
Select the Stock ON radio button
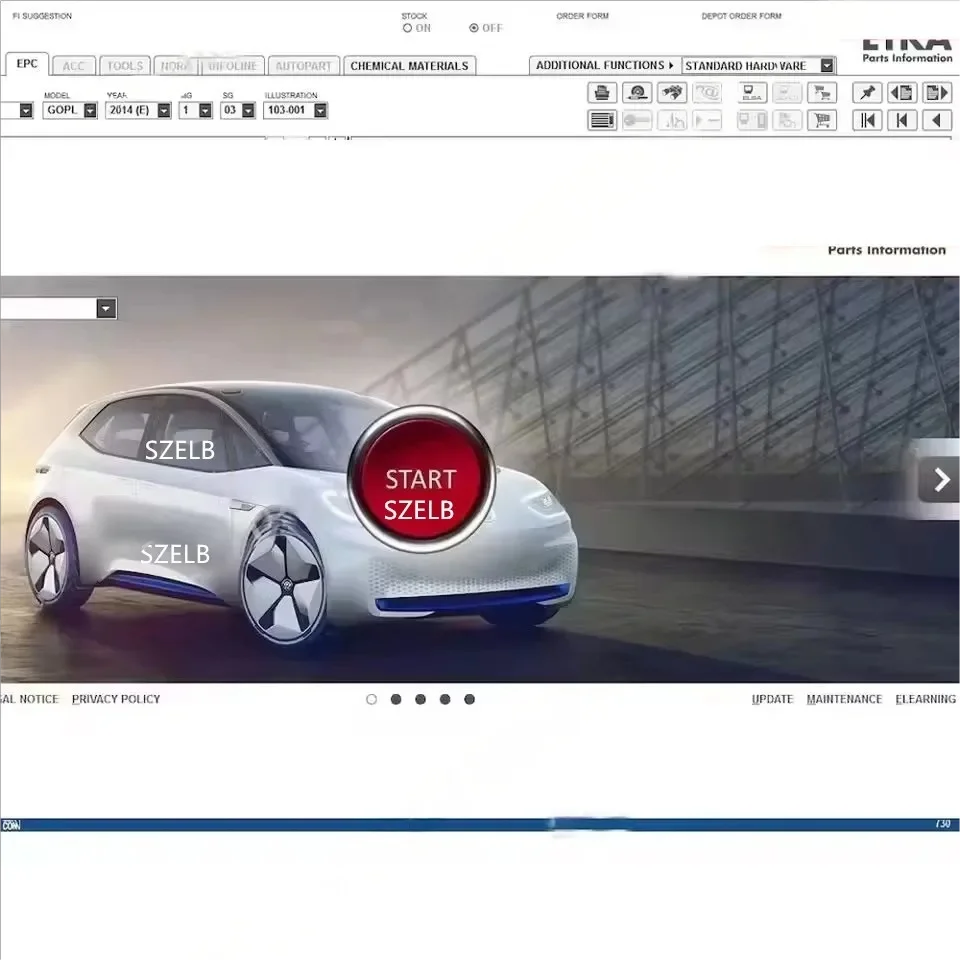[407, 28]
